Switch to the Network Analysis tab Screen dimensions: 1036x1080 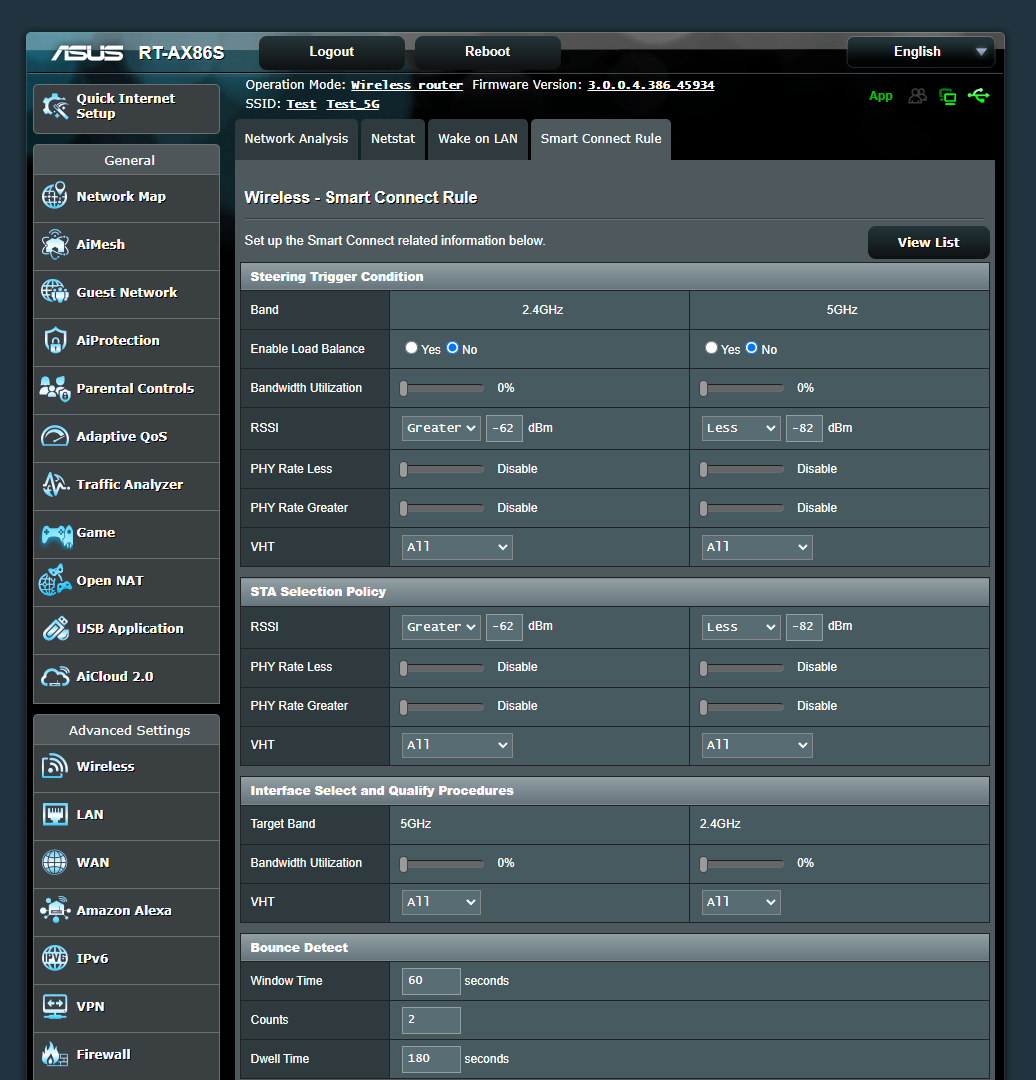pos(296,139)
